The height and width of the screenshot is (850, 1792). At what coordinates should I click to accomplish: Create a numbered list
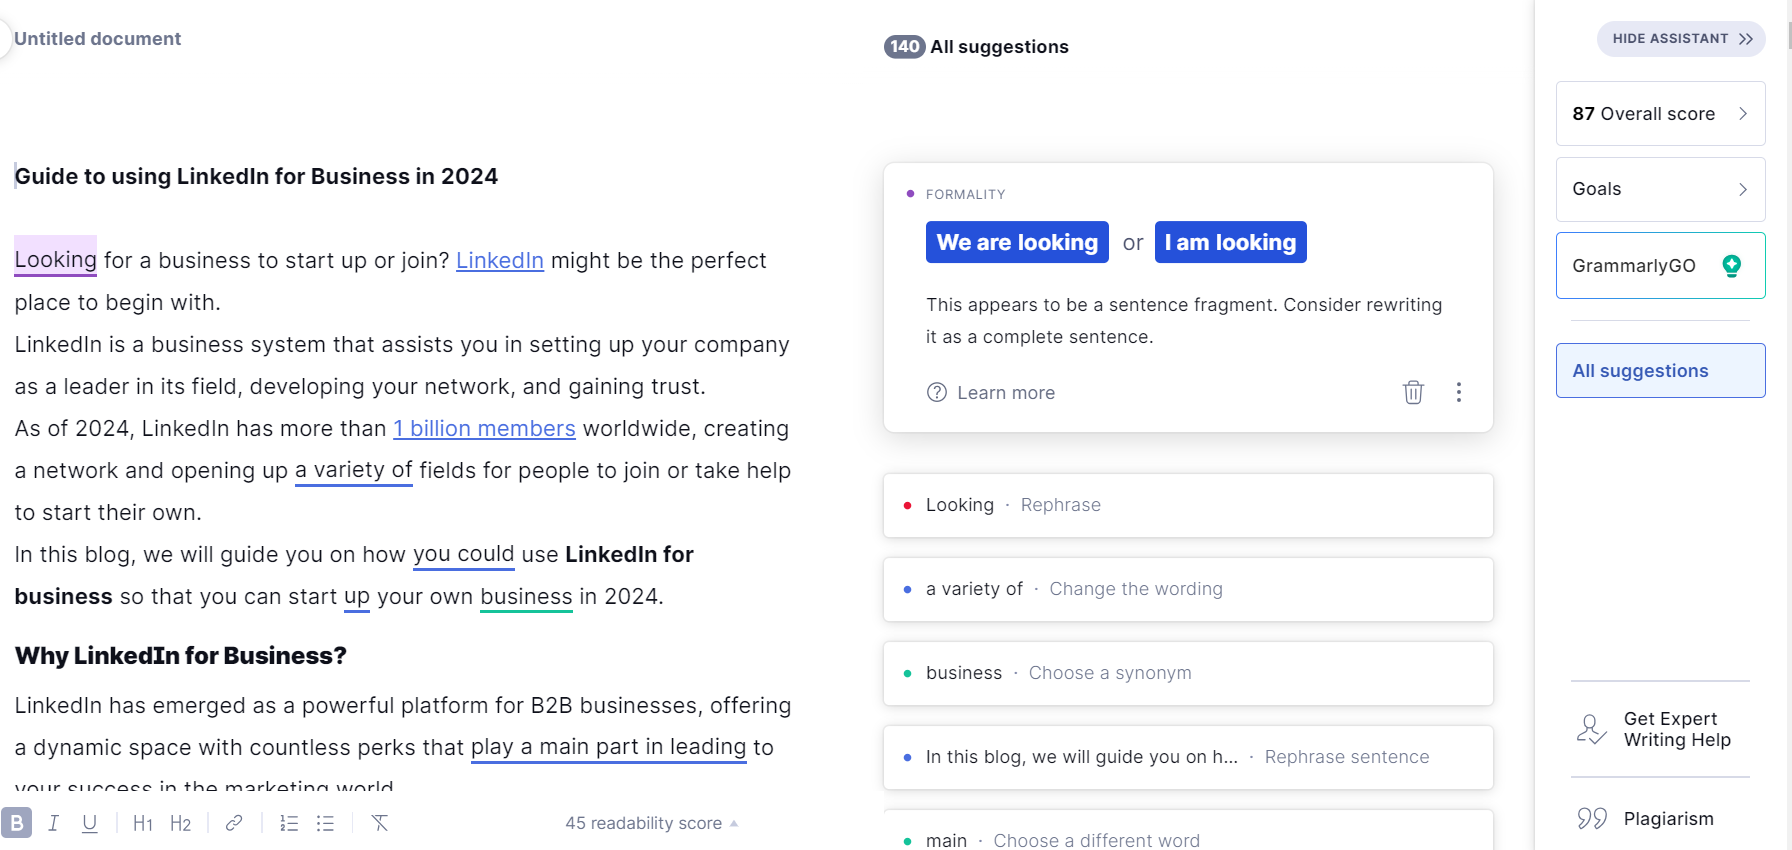coord(289,823)
